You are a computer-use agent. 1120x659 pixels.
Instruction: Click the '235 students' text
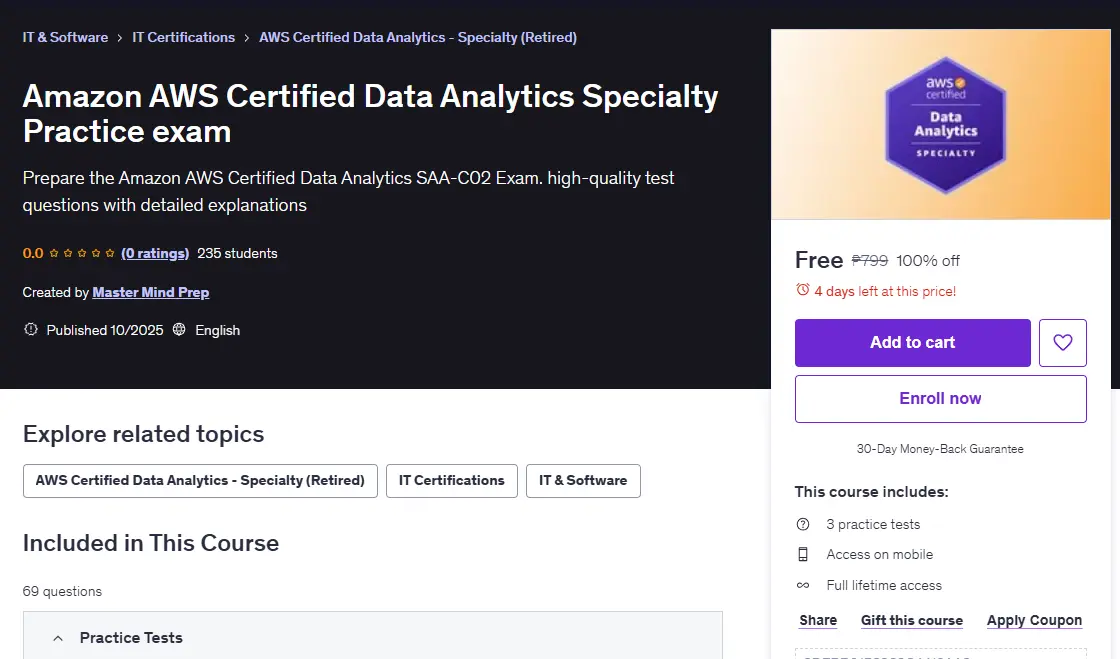coord(237,253)
